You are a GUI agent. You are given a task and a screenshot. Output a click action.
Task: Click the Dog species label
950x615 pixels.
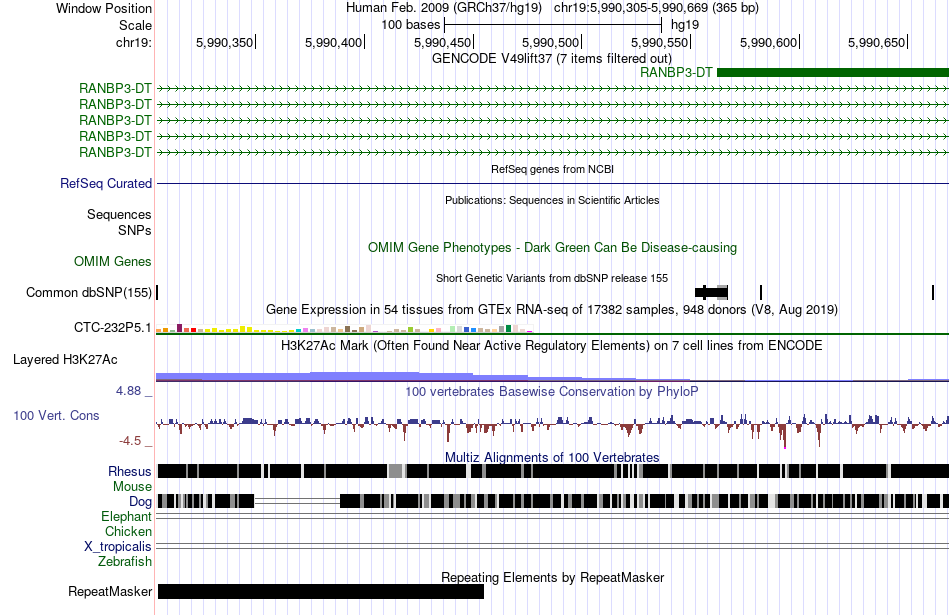click(141, 502)
